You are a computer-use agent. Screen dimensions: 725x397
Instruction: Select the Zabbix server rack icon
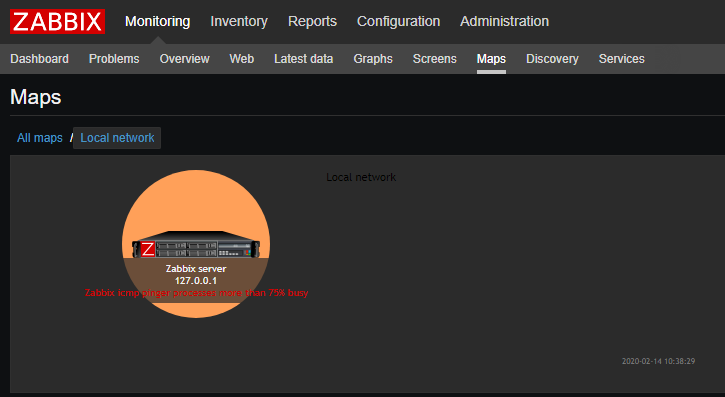pyautogui.click(x=196, y=244)
